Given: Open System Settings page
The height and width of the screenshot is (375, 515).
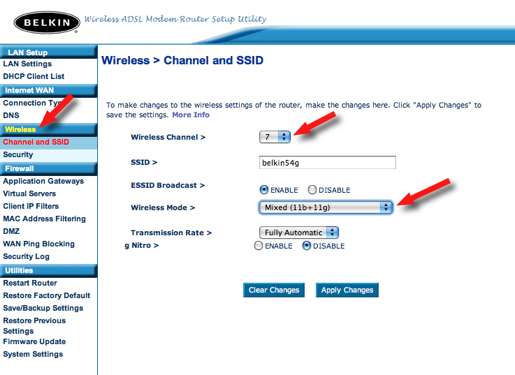Looking at the screenshot, I should click(x=33, y=354).
